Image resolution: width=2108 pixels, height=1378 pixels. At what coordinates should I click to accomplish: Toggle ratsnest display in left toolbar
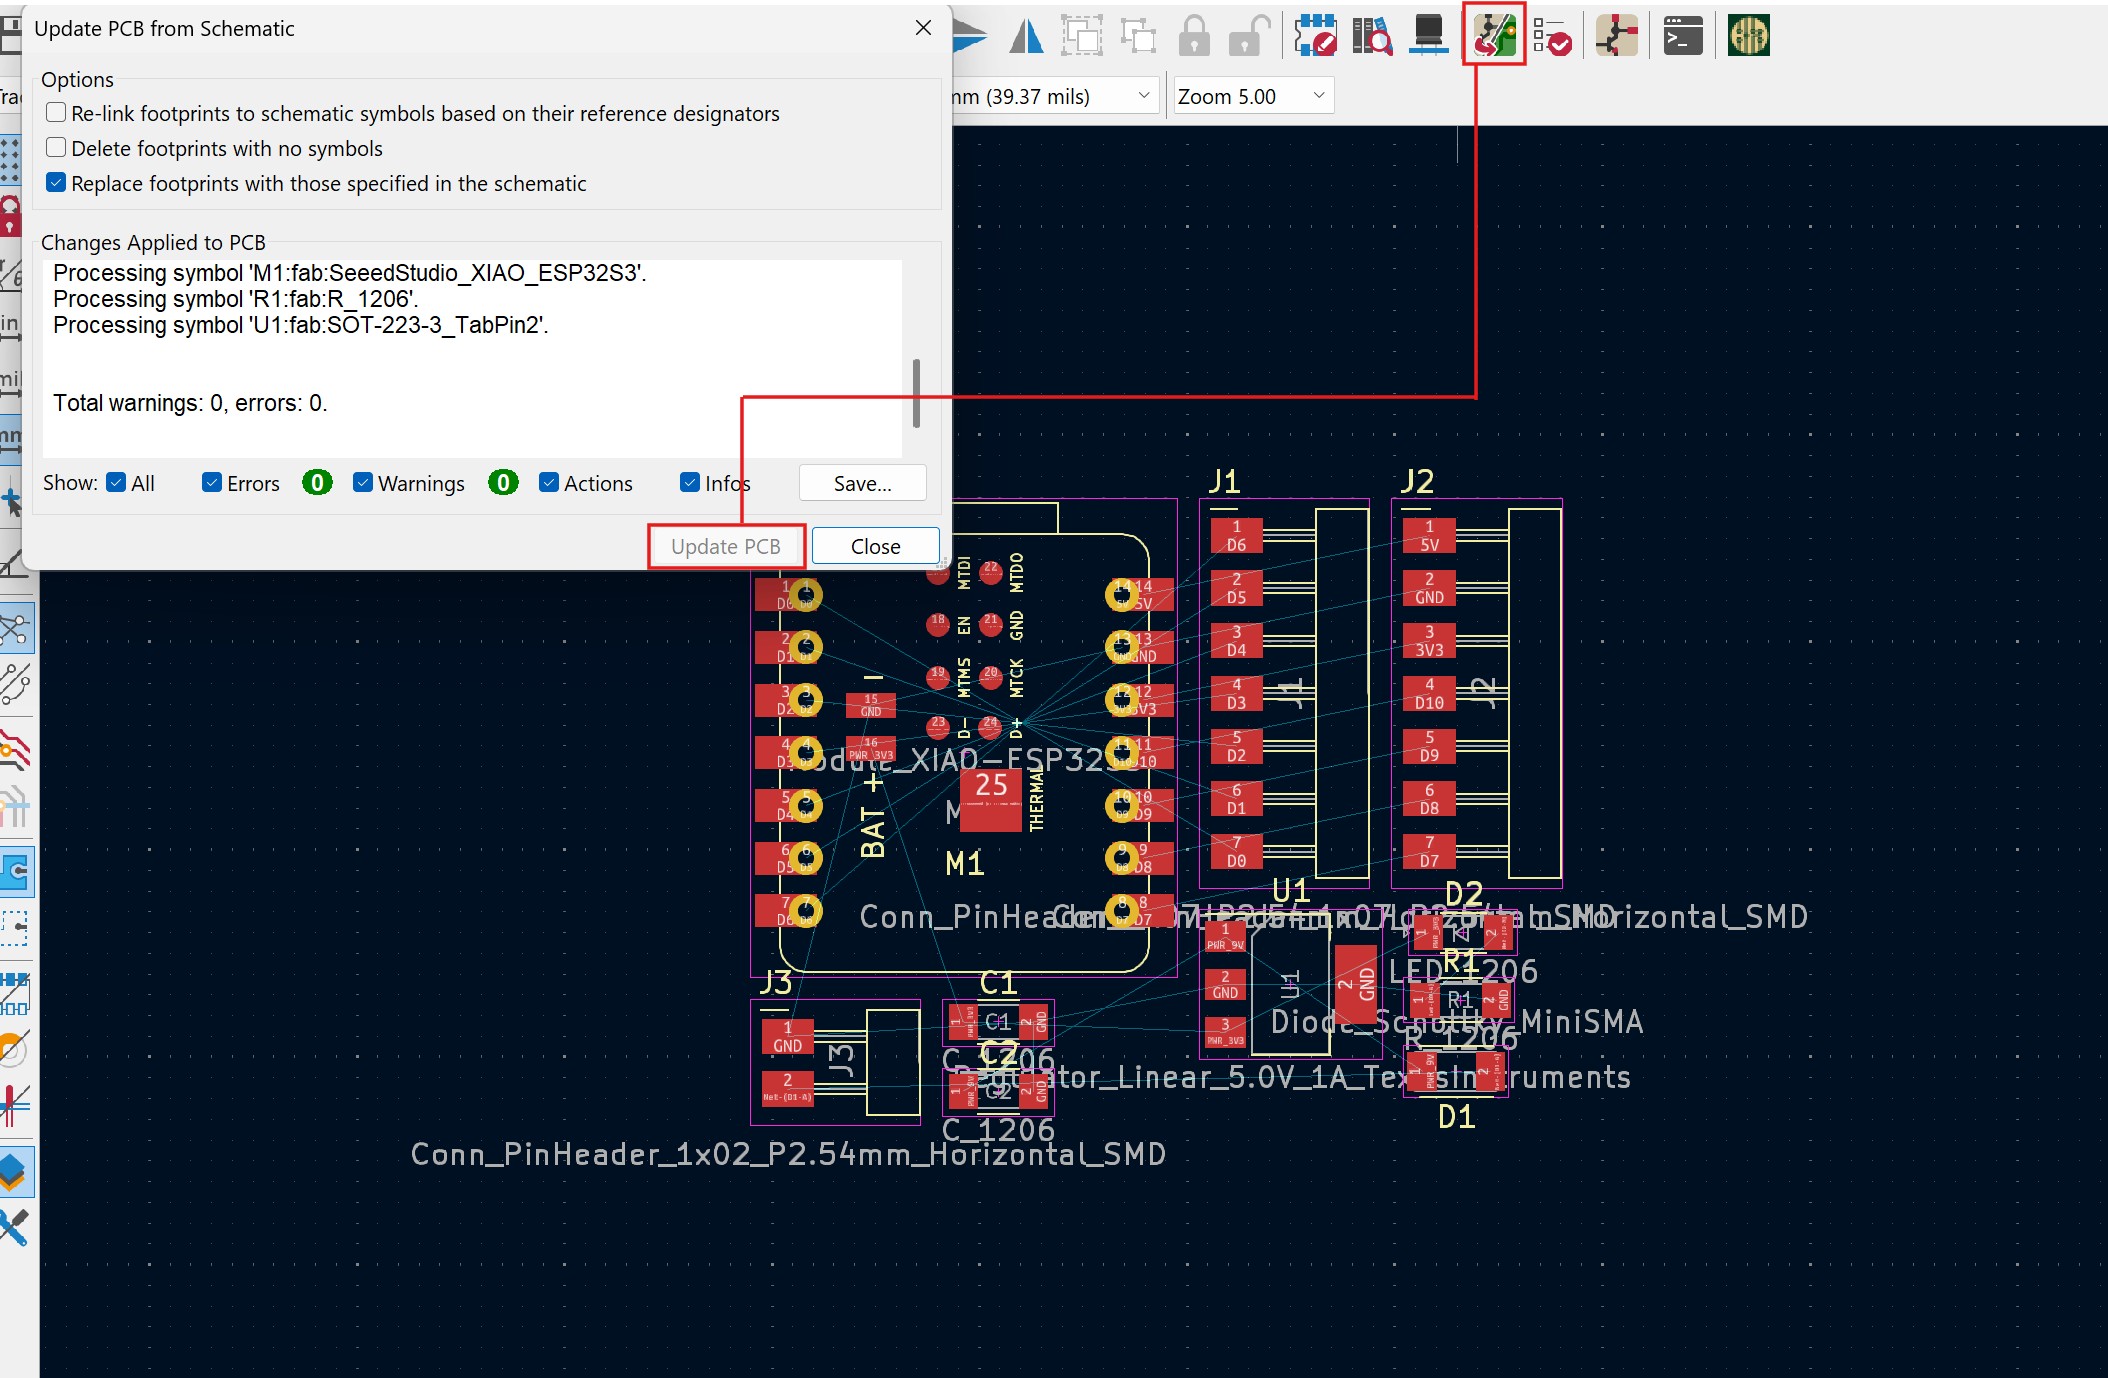point(16,629)
